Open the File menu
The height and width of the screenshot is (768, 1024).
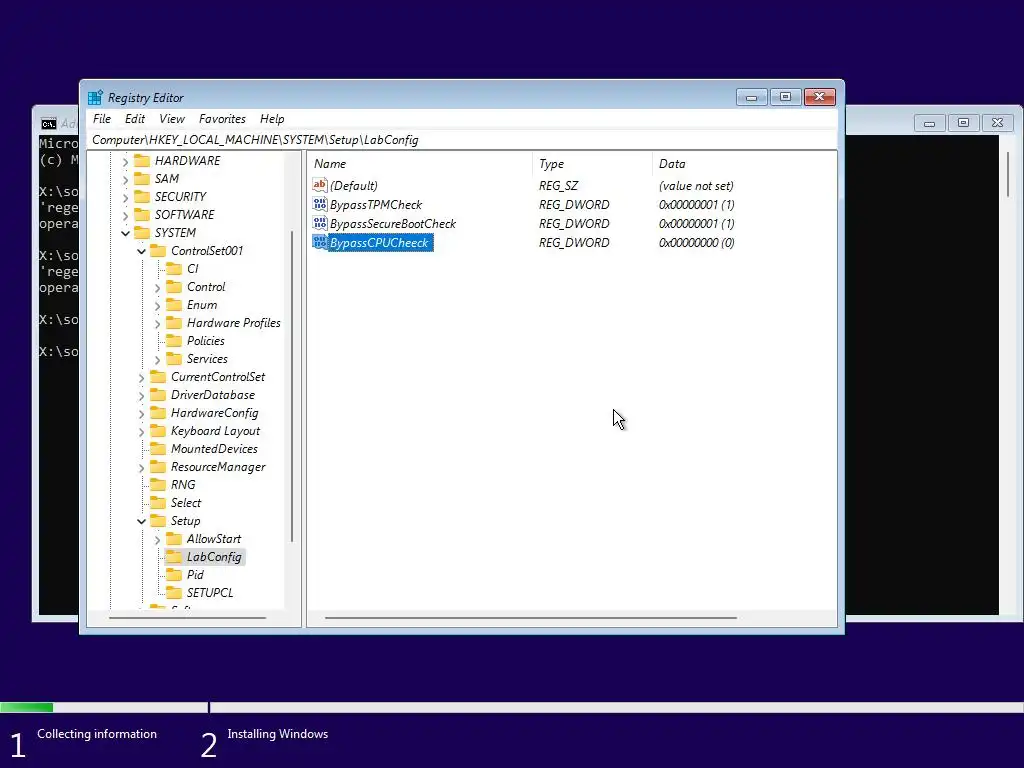pos(102,119)
